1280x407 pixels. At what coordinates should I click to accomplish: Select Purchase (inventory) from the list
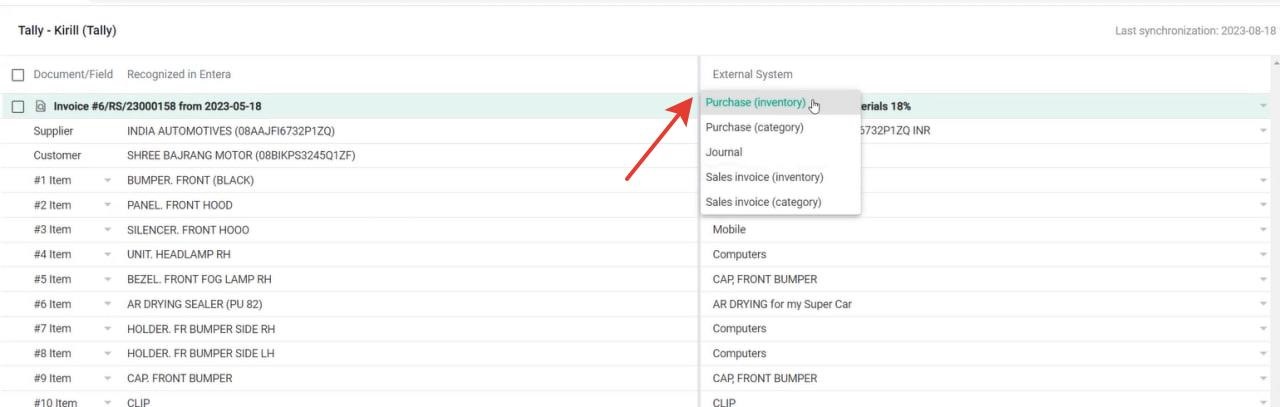click(755, 103)
